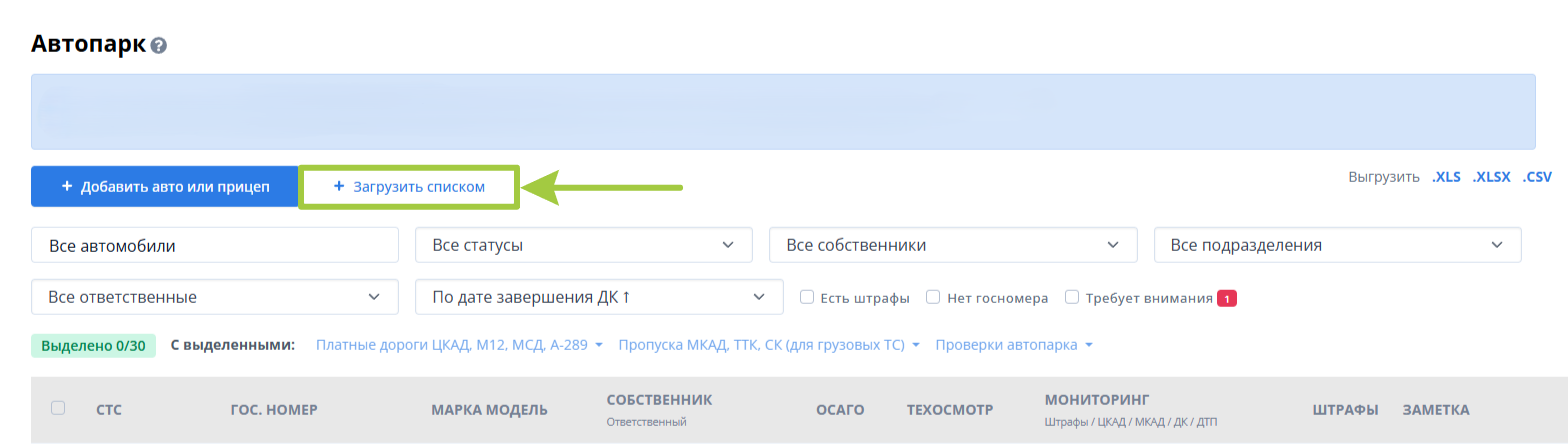Expand the Проверки автопарка menu
The image size is (1568, 446).
pyautogui.click(x=1014, y=345)
